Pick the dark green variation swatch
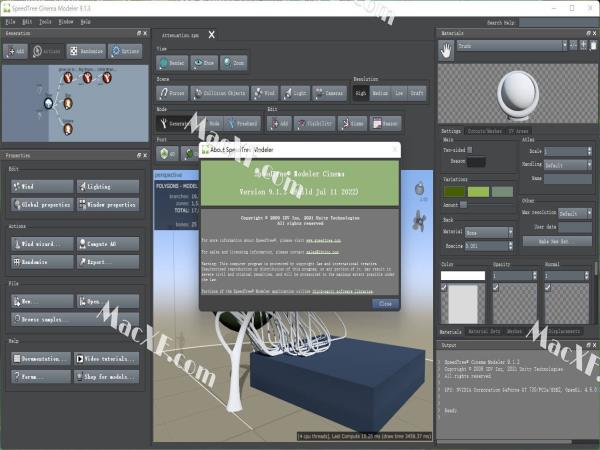Viewport: 600px width, 450px height. pyautogui.click(x=454, y=192)
